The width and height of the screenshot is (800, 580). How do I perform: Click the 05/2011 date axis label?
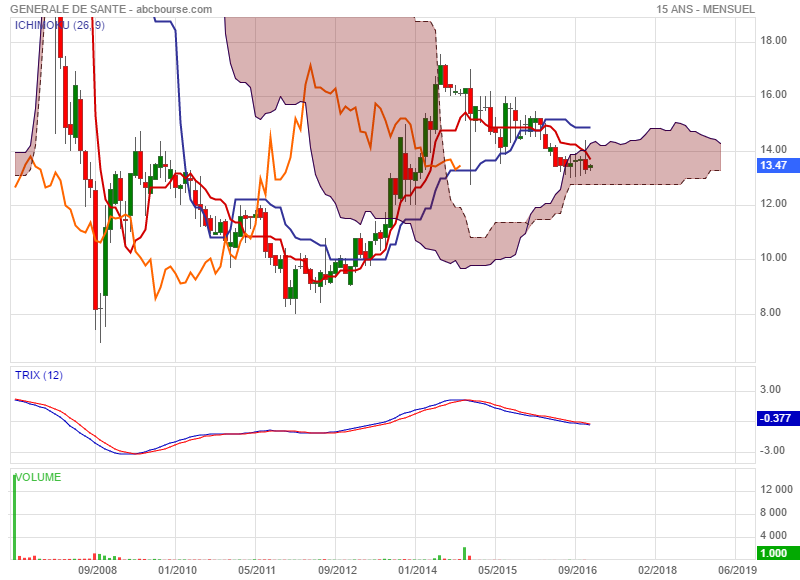(257, 570)
